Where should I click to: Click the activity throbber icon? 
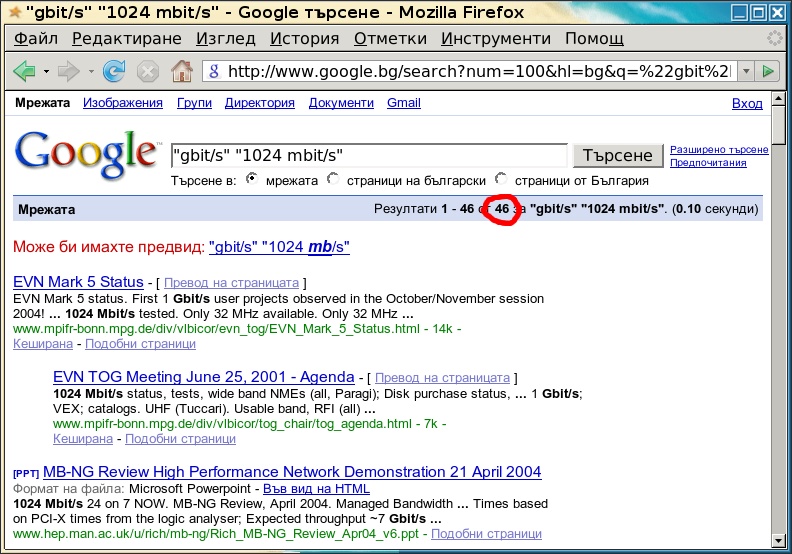coord(775,38)
